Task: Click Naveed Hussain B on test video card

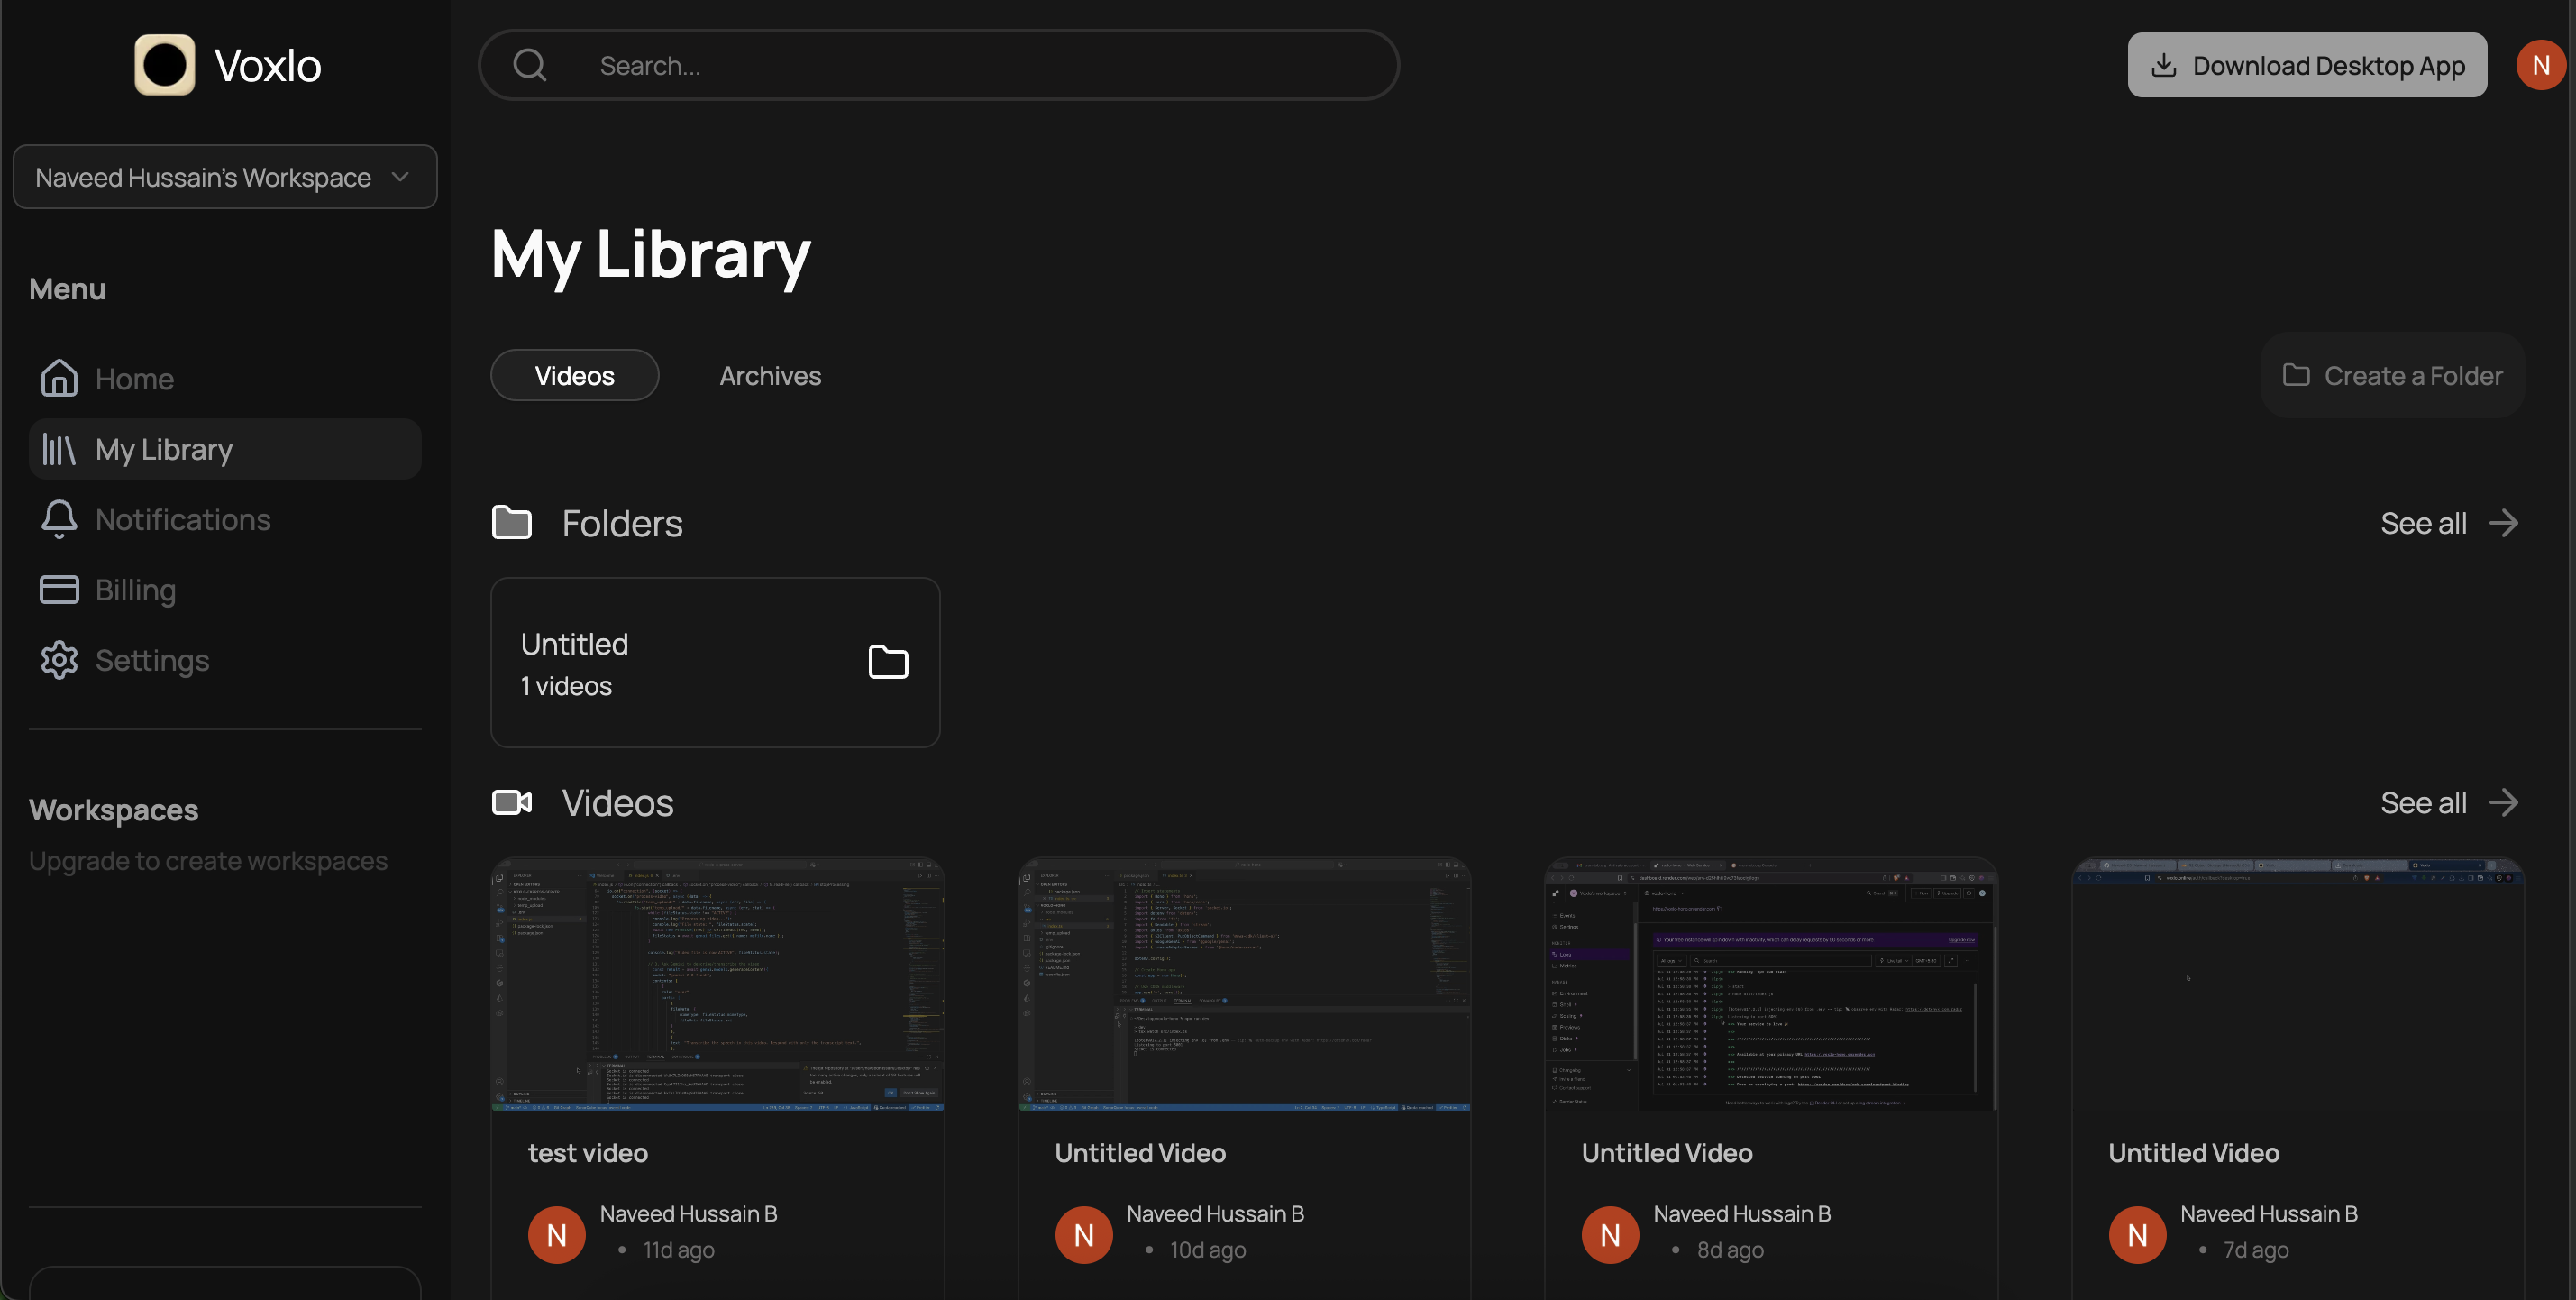Action: point(688,1213)
